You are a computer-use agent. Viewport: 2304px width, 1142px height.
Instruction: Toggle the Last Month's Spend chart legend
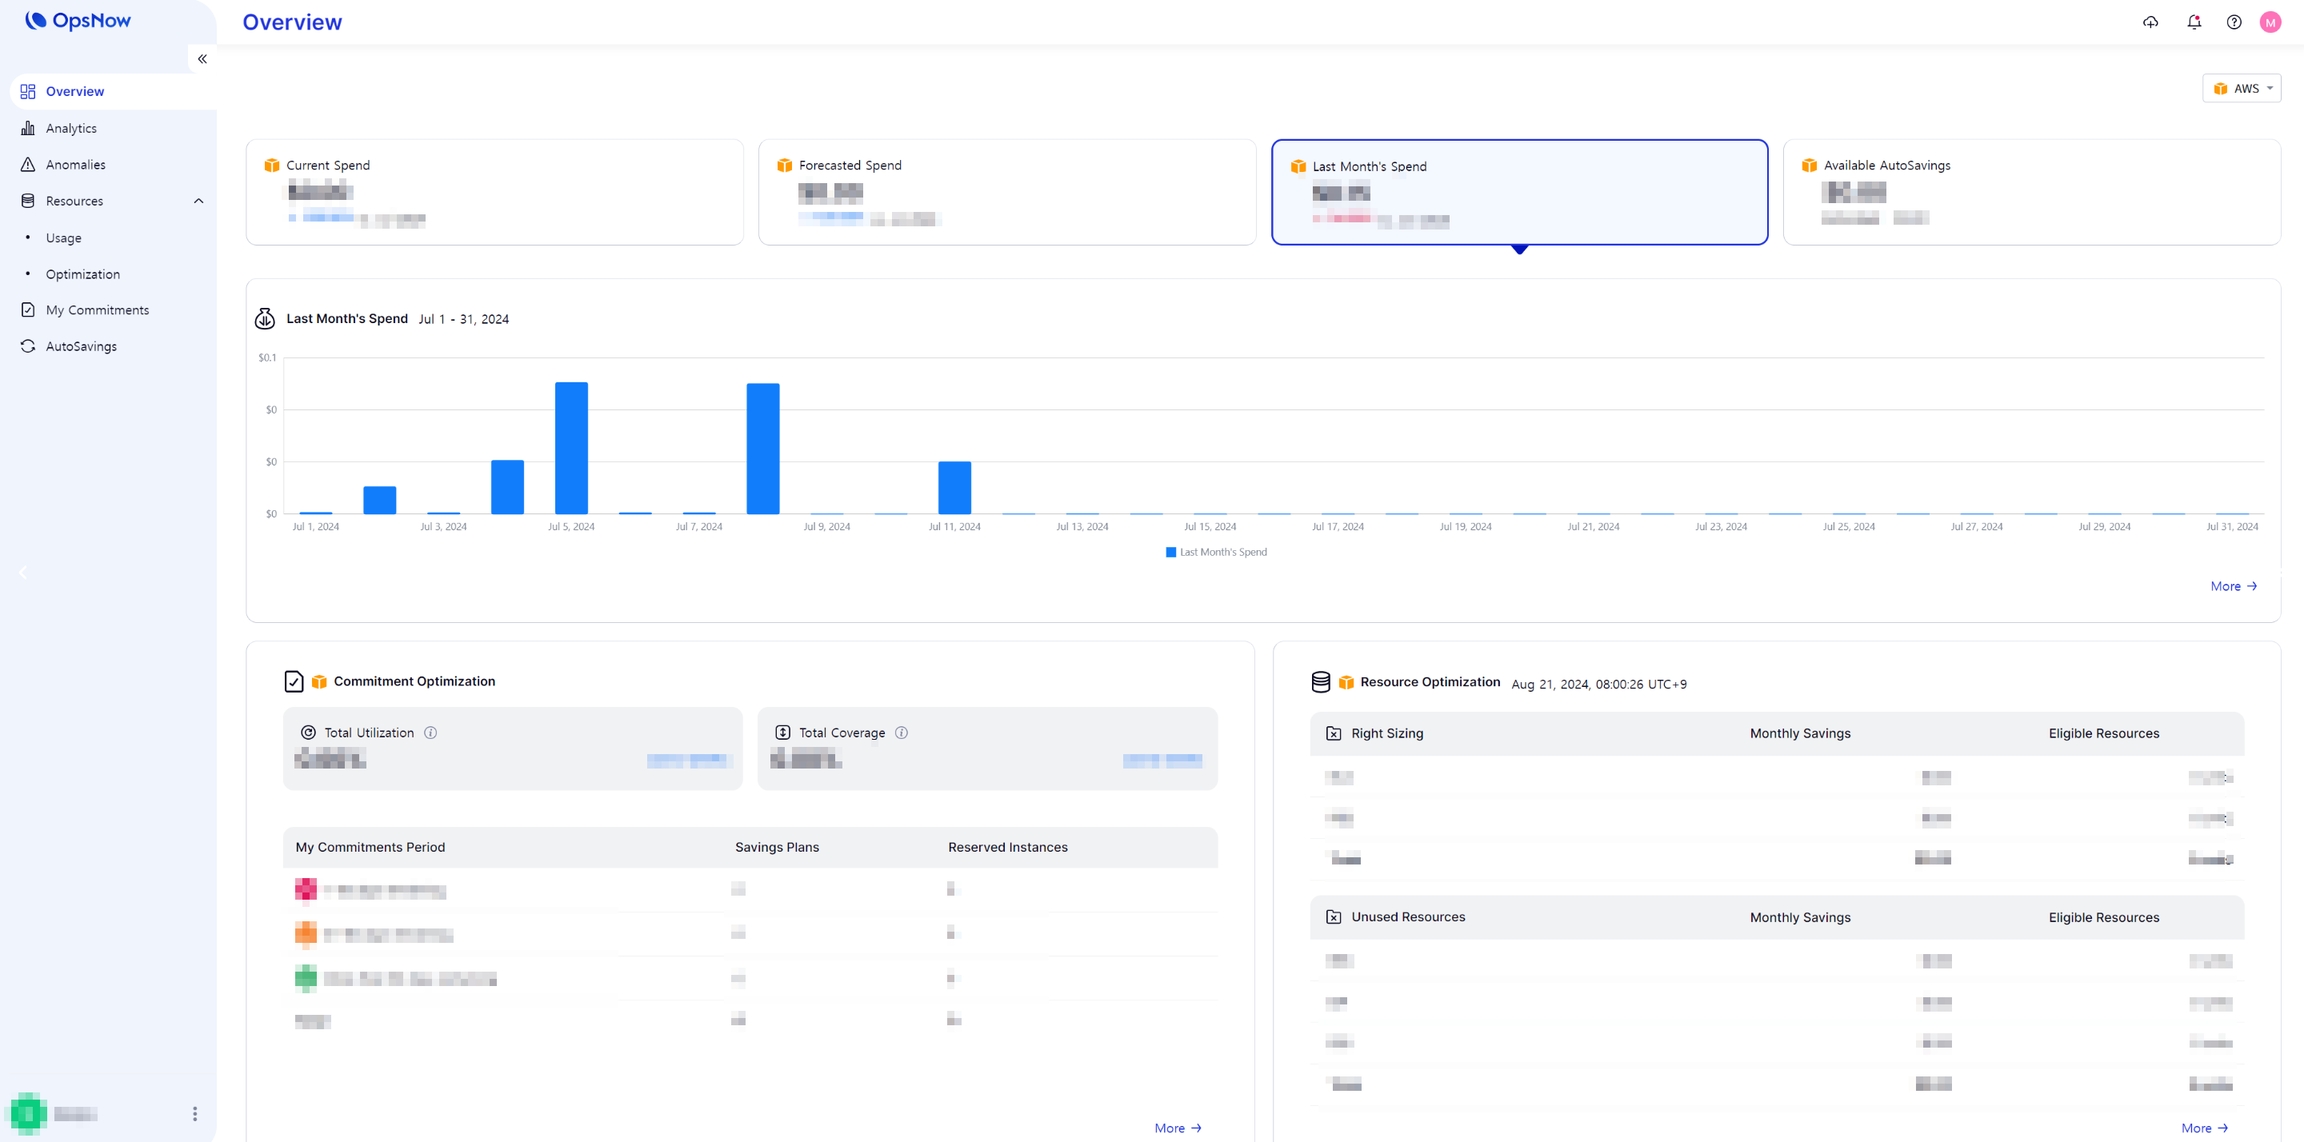coord(1216,552)
